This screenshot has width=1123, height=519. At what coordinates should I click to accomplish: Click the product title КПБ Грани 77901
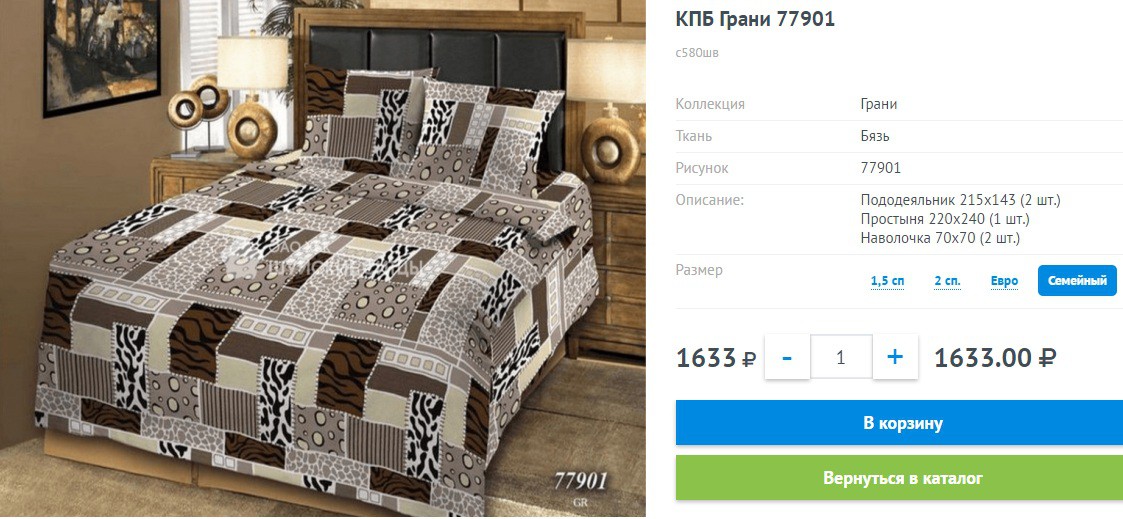click(x=755, y=19)
